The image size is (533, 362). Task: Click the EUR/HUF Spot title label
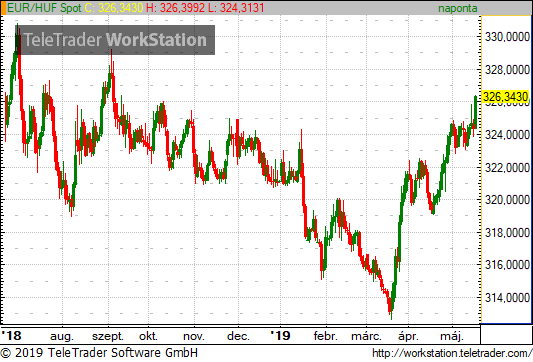tap(44, 8)
